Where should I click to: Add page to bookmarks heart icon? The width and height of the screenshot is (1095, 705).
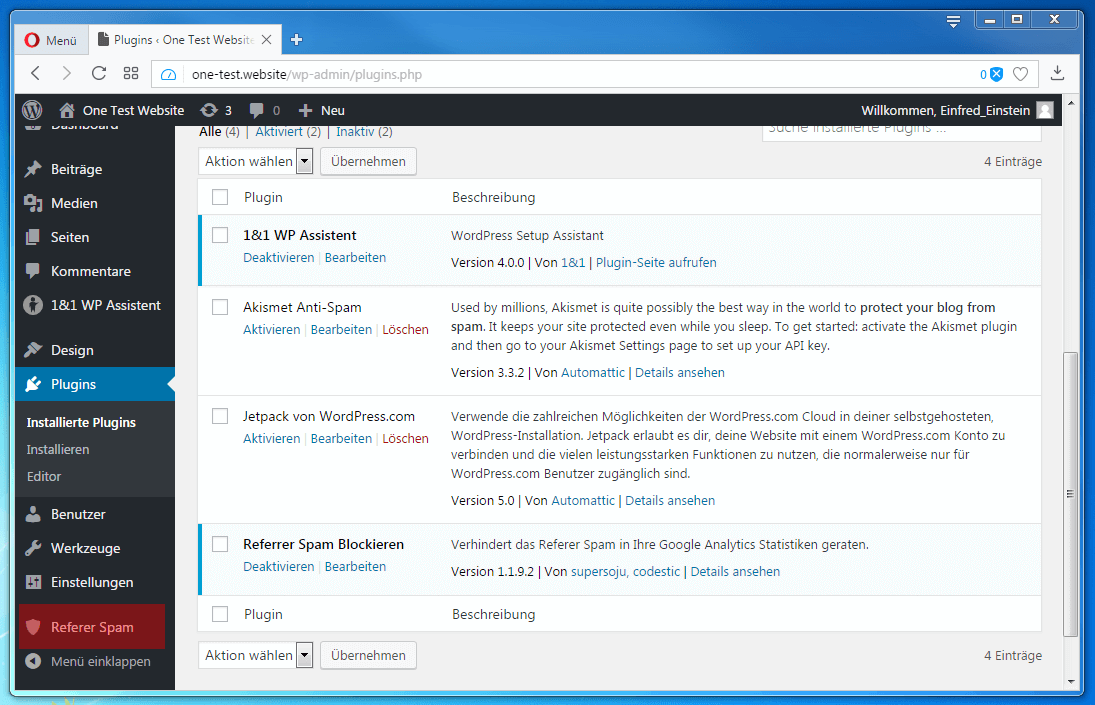(1020, 74)
